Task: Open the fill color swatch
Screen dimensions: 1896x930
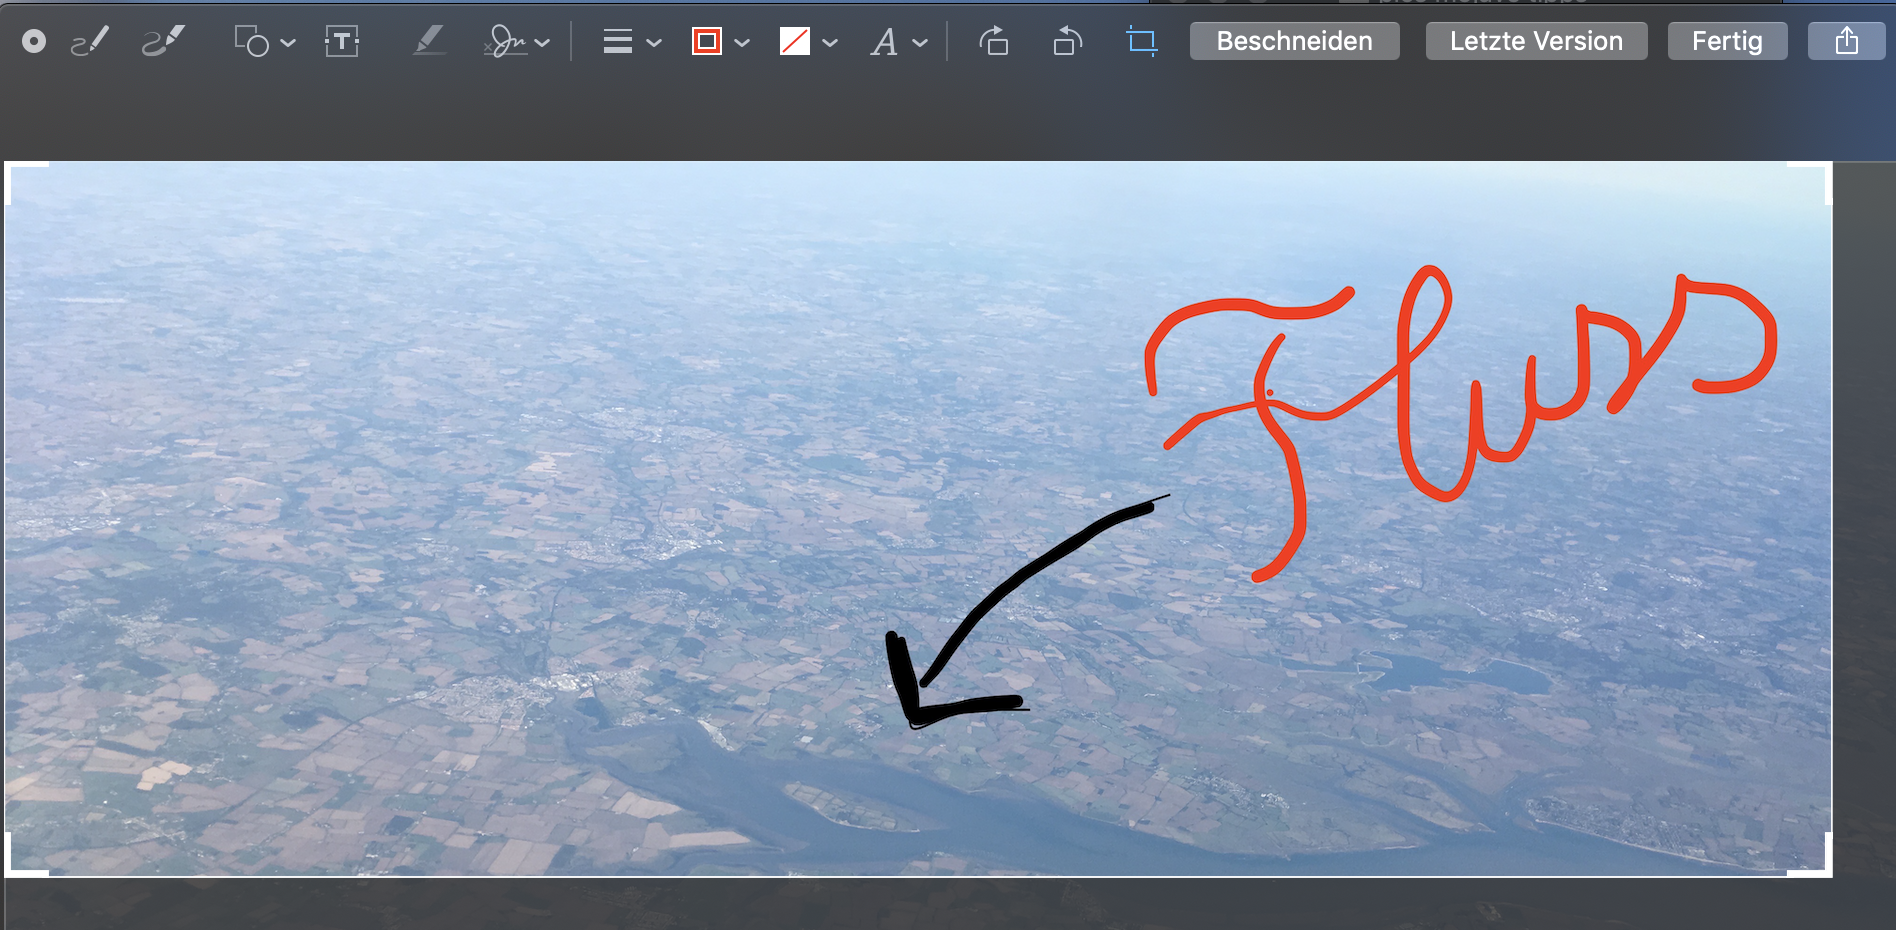Action: click(x=808, y=42)
